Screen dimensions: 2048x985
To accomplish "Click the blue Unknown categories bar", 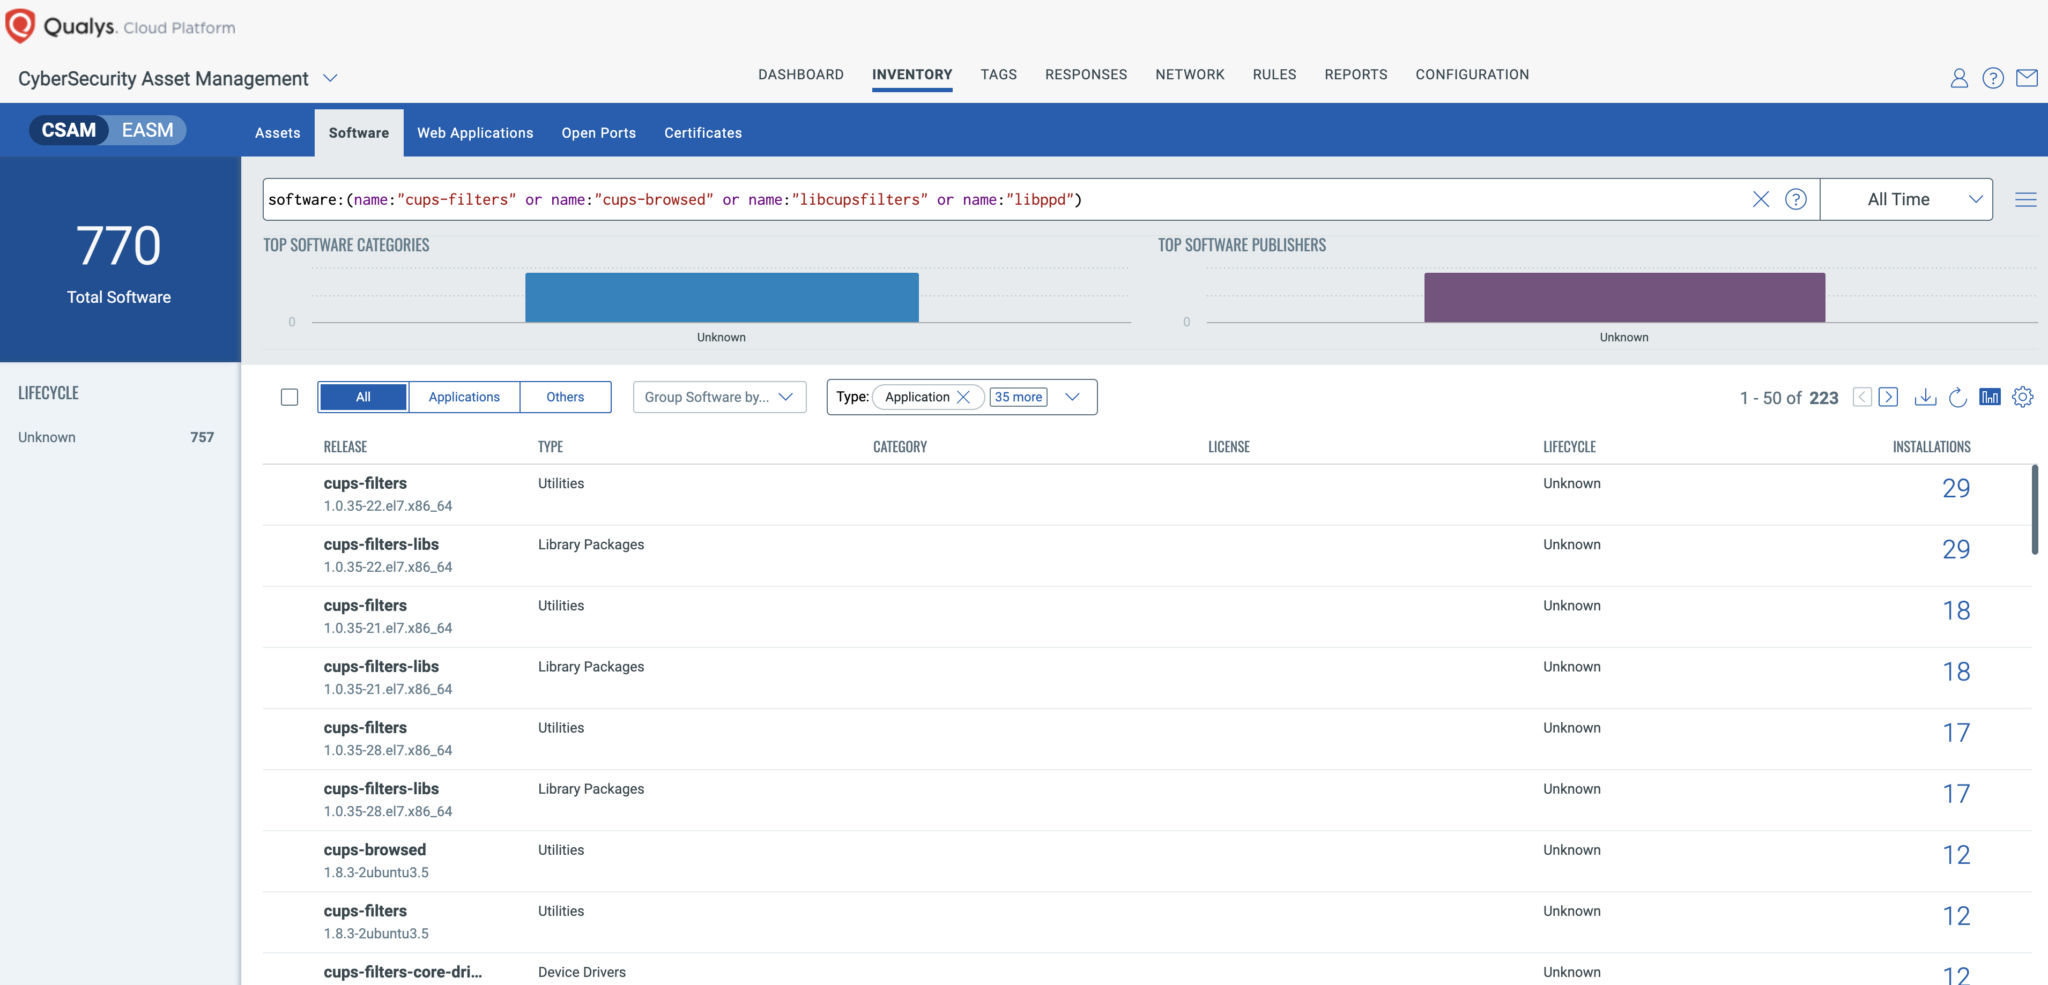I will [722, 297].
